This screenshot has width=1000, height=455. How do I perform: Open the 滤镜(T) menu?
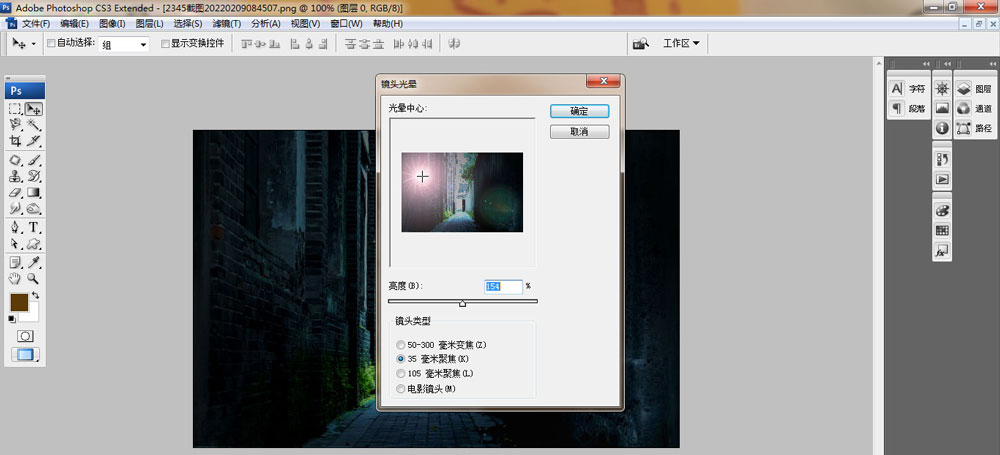(226, 24)
